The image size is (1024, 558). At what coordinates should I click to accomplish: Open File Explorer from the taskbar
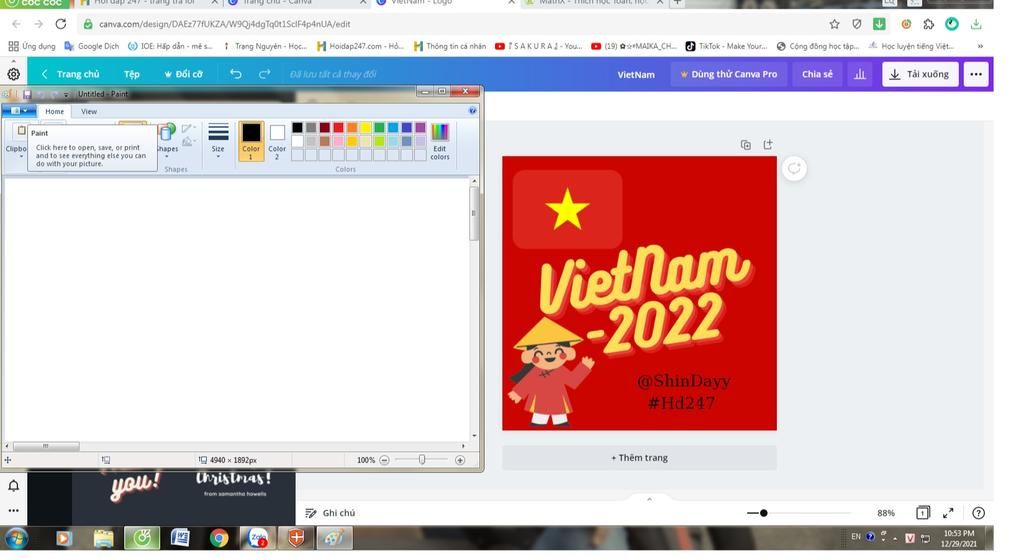tap(103, 538)
